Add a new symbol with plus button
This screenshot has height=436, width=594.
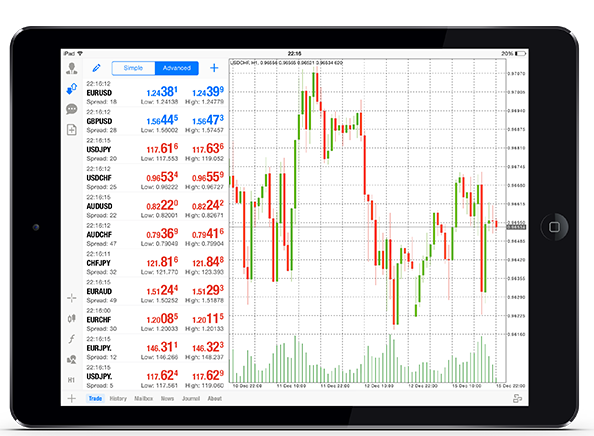(214, 68)
